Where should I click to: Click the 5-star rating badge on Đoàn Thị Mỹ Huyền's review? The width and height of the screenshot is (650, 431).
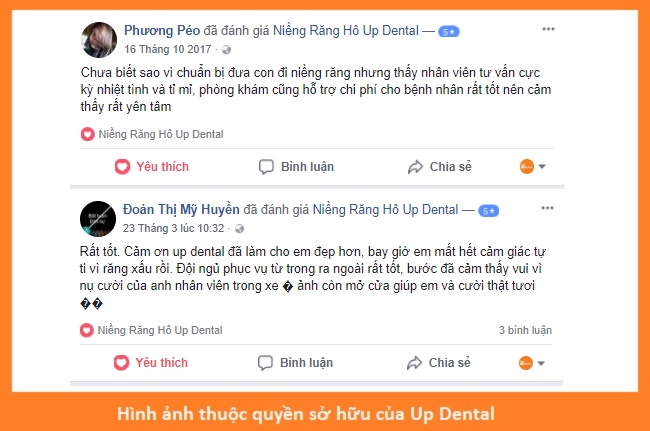[489, 211]
